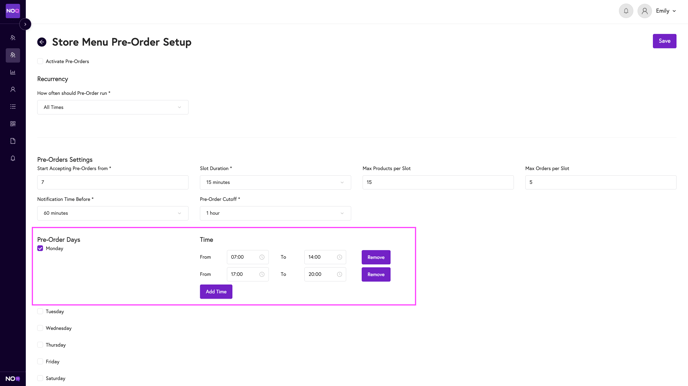This screenshot has height=386, width=688.
Task: Remove the 17:00 to 20:00 time slot
Action: point(376,274)
